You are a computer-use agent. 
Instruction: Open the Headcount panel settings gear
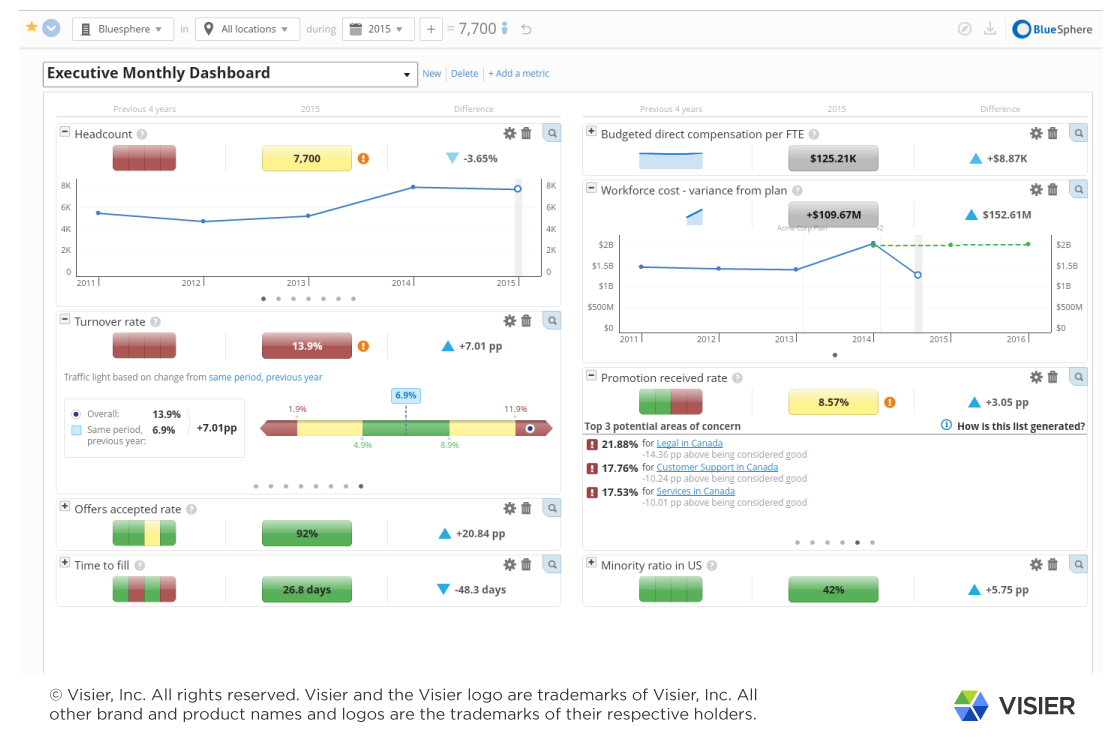[x=509, y=132]
